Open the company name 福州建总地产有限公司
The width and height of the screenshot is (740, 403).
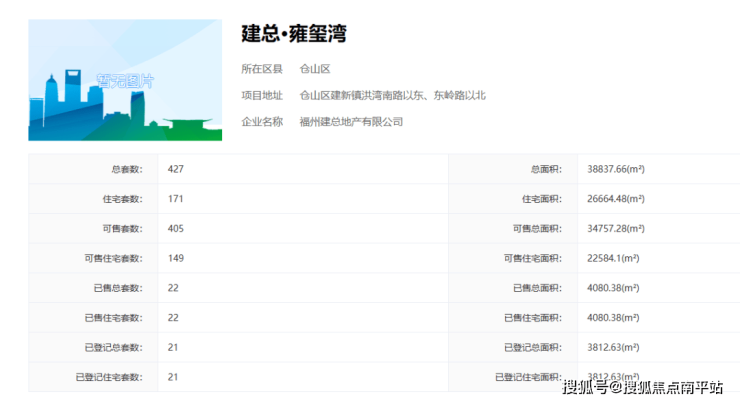pos(351,121)
